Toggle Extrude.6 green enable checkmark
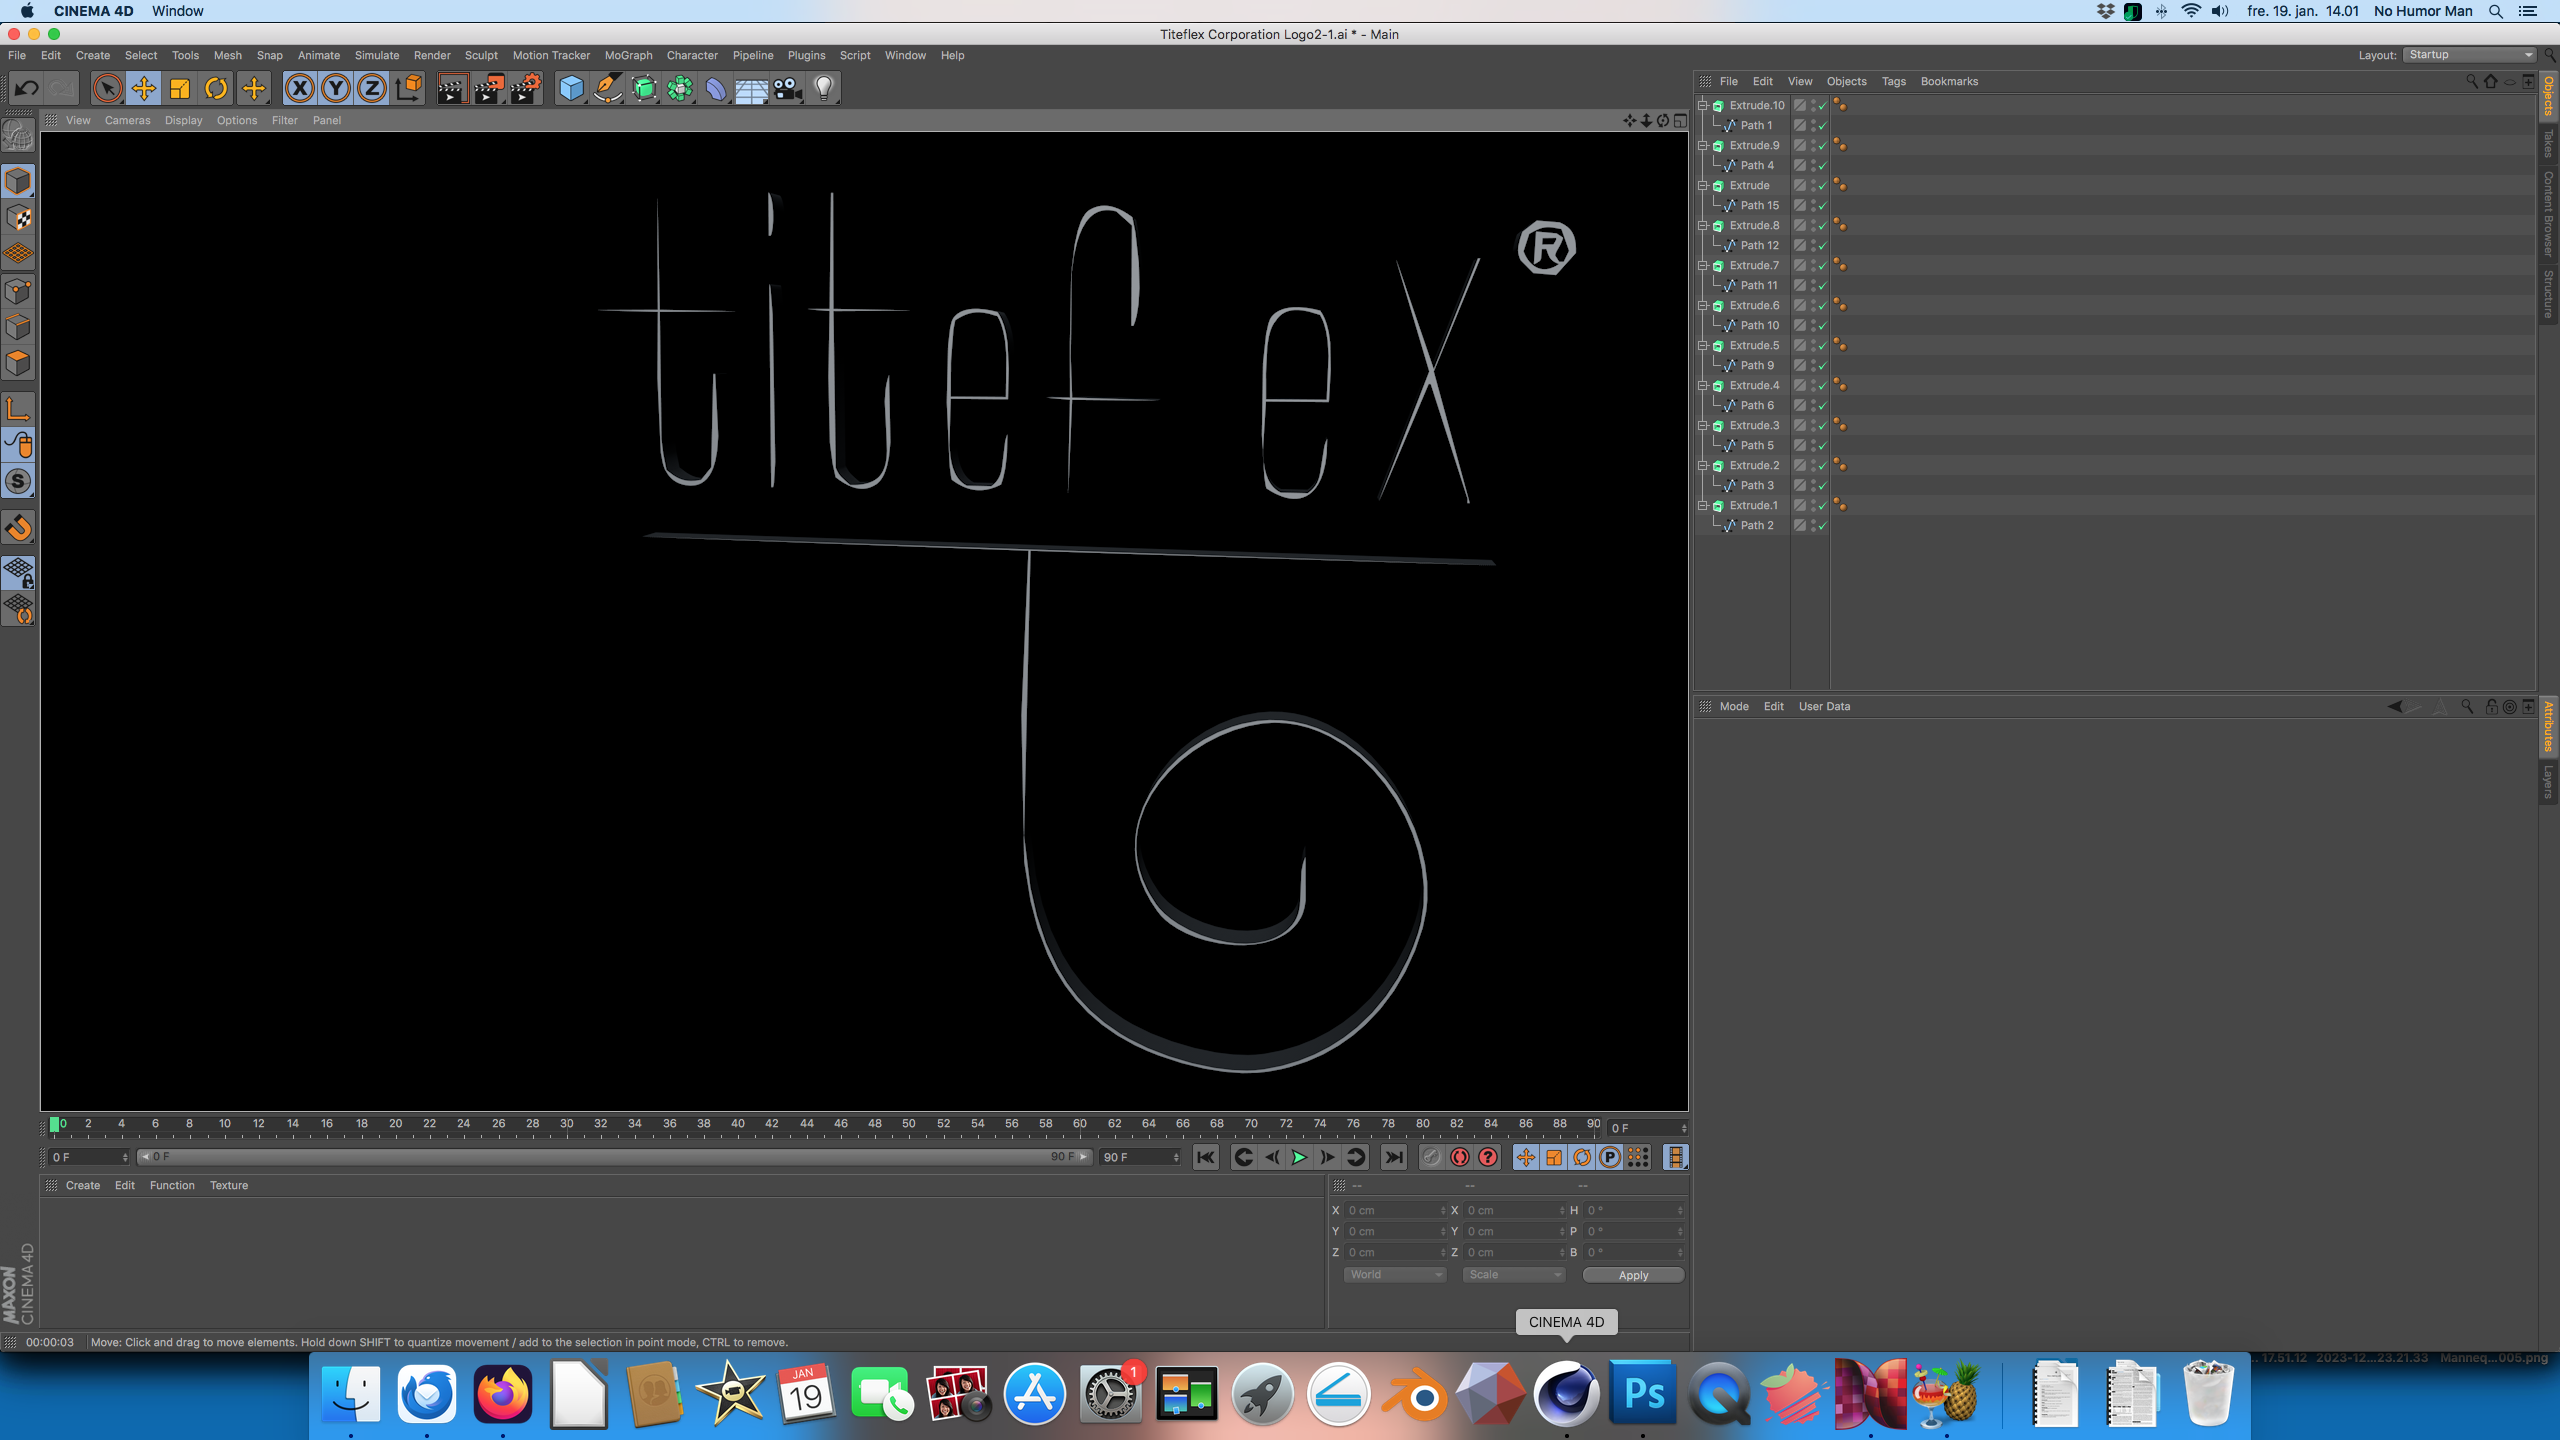Image resolution: width=2560 pixels, height=1440 pixels. pyautogui.click(x=1822, y=306)
